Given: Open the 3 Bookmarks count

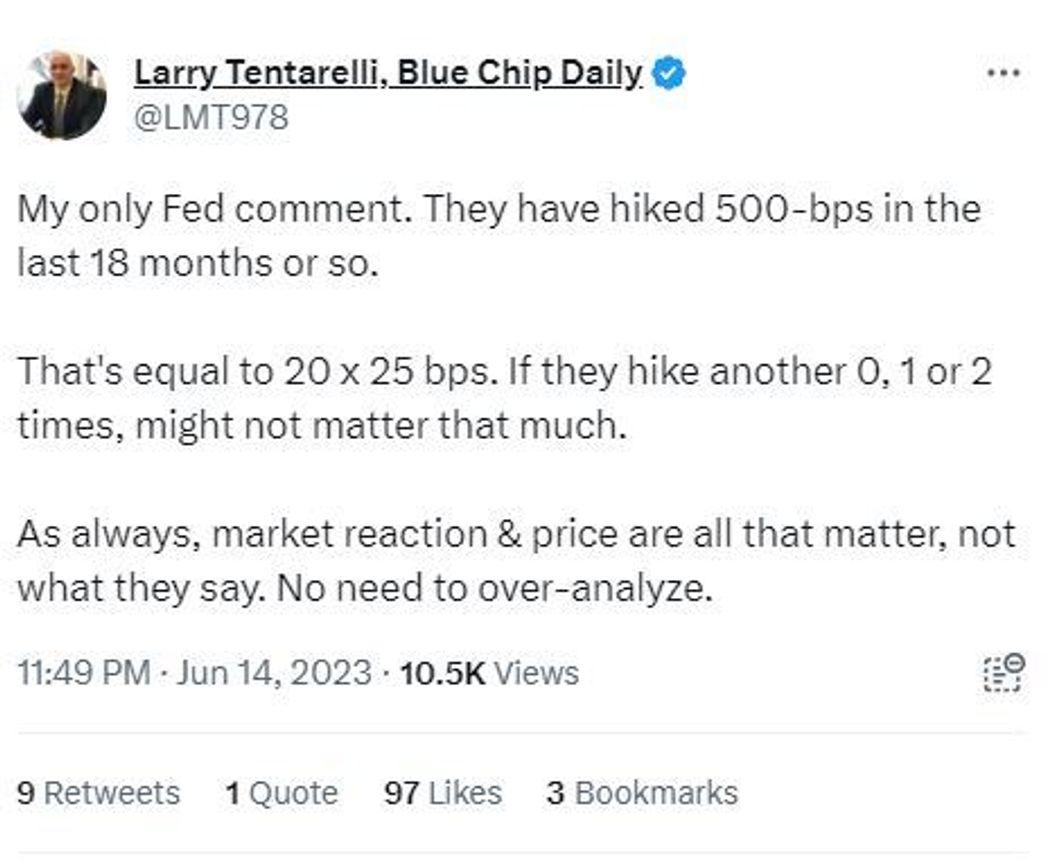Looking at the screenshot, I should (642, 793).
